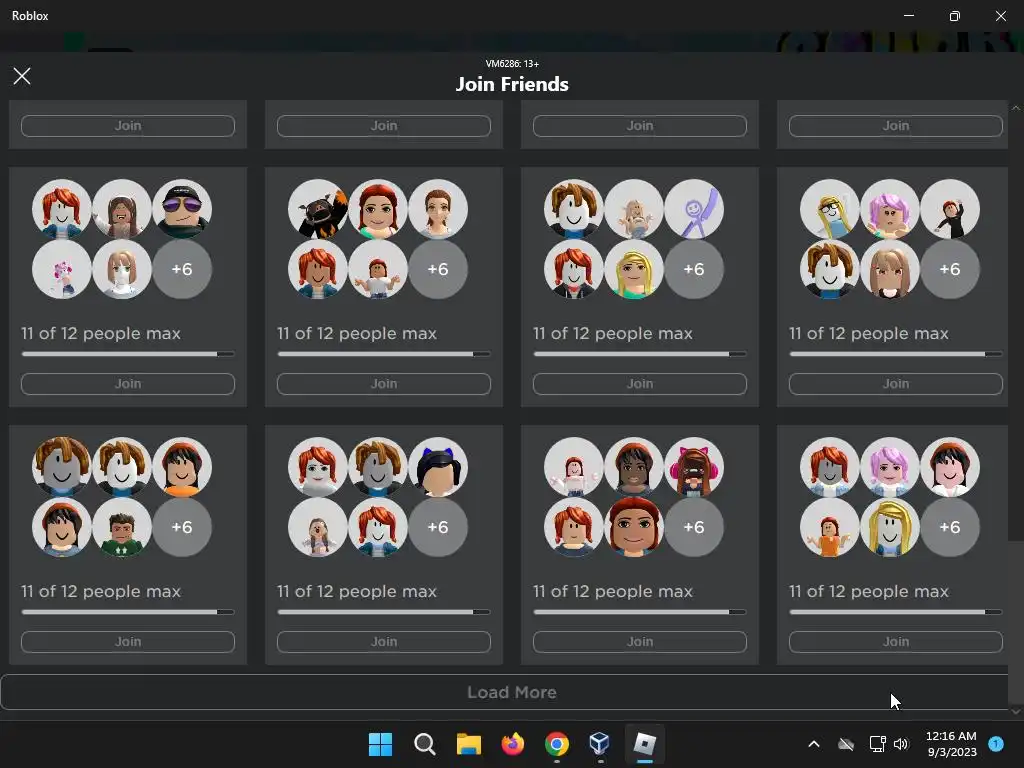Click the "11 of 12 people max" text in the cat creature card
The image size is (1024, 768).
(357, 334)
